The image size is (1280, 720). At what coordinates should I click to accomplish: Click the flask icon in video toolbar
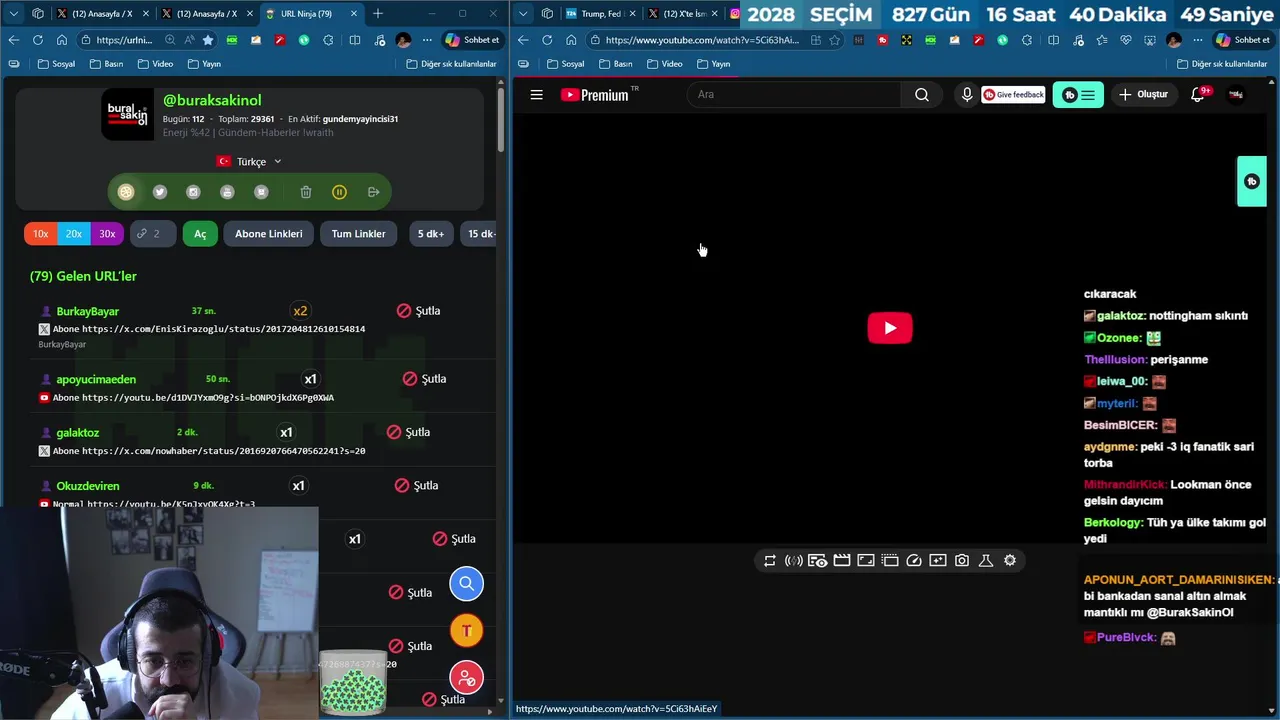click(x=986, y=561)
